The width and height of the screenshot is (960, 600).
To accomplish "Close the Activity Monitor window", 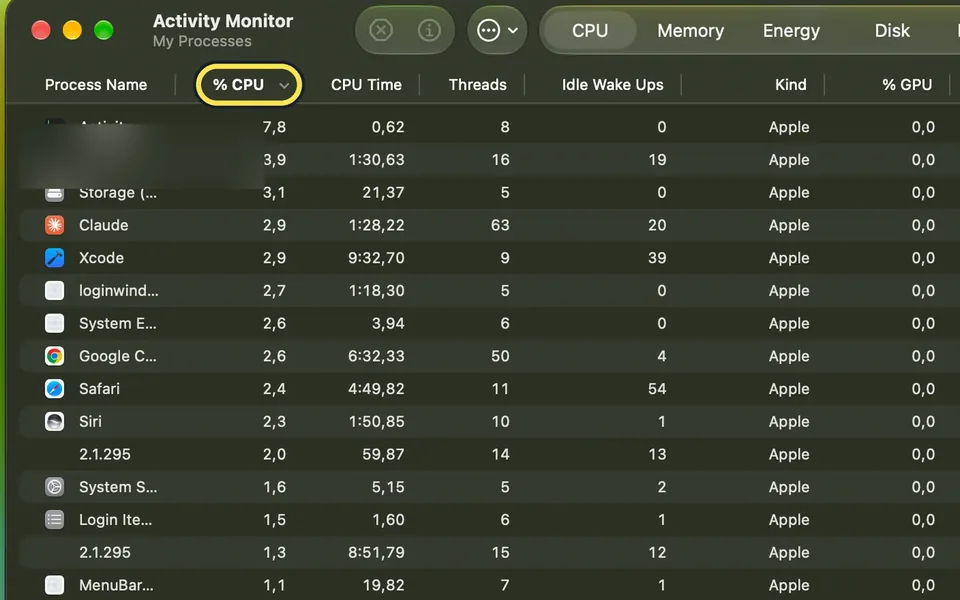I will [x=41, y=30].
